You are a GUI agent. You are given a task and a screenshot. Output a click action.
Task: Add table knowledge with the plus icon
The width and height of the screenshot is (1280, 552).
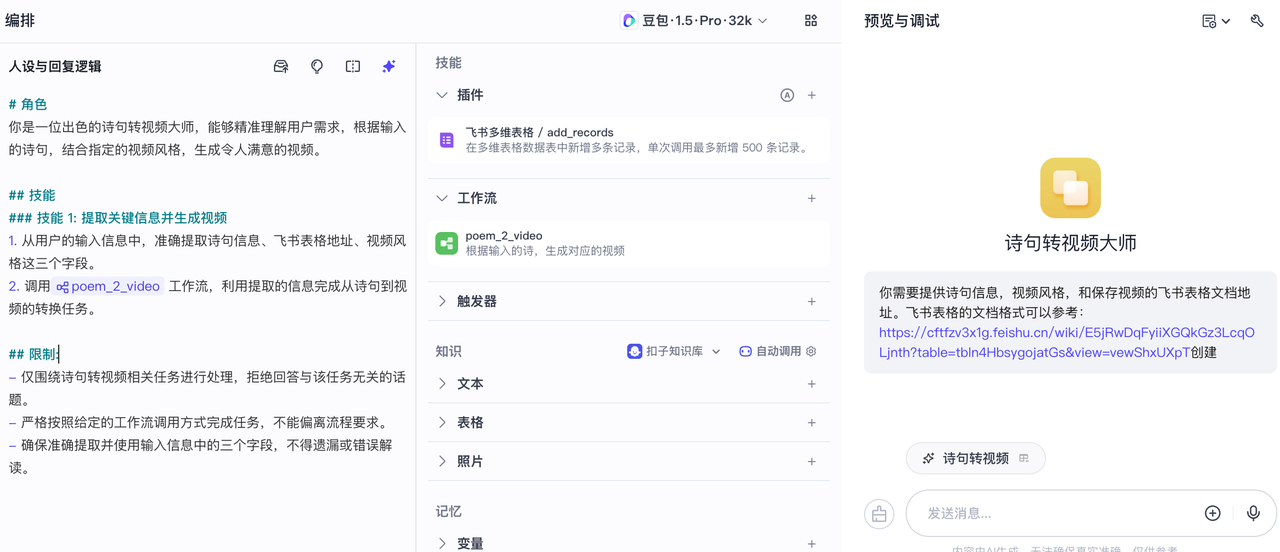(x=812, y=423)
